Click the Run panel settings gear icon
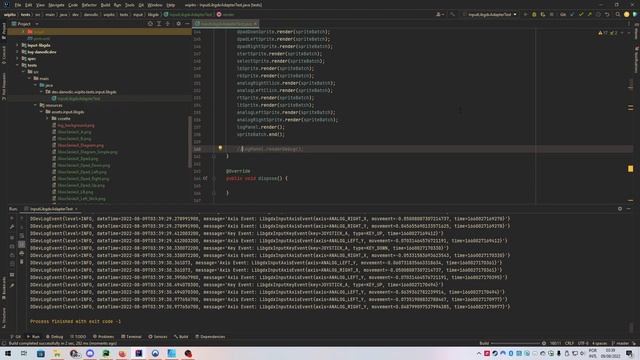Viewport: 640px width, 360px height. tap(620, 209)
